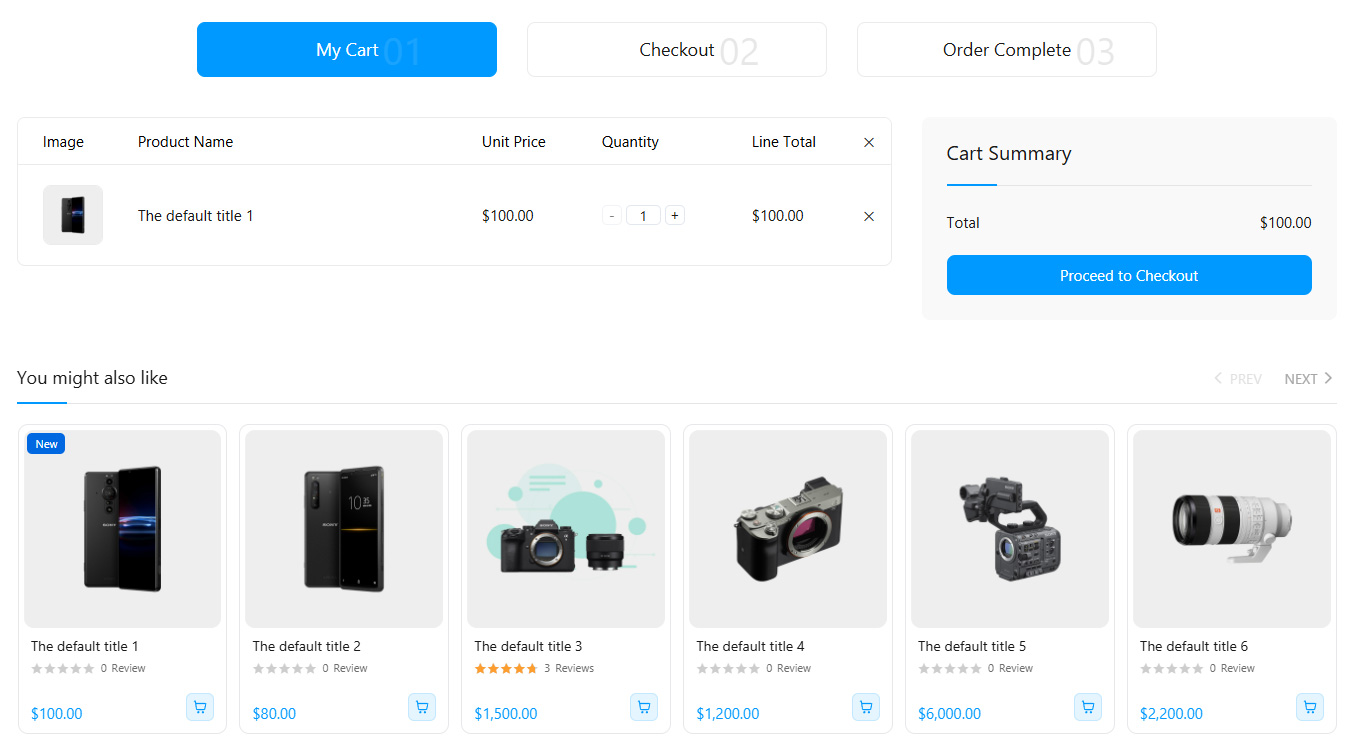Screen dimensions: 1357x752
Task: Click the cart quantity input field
Action: pos(643,216)
